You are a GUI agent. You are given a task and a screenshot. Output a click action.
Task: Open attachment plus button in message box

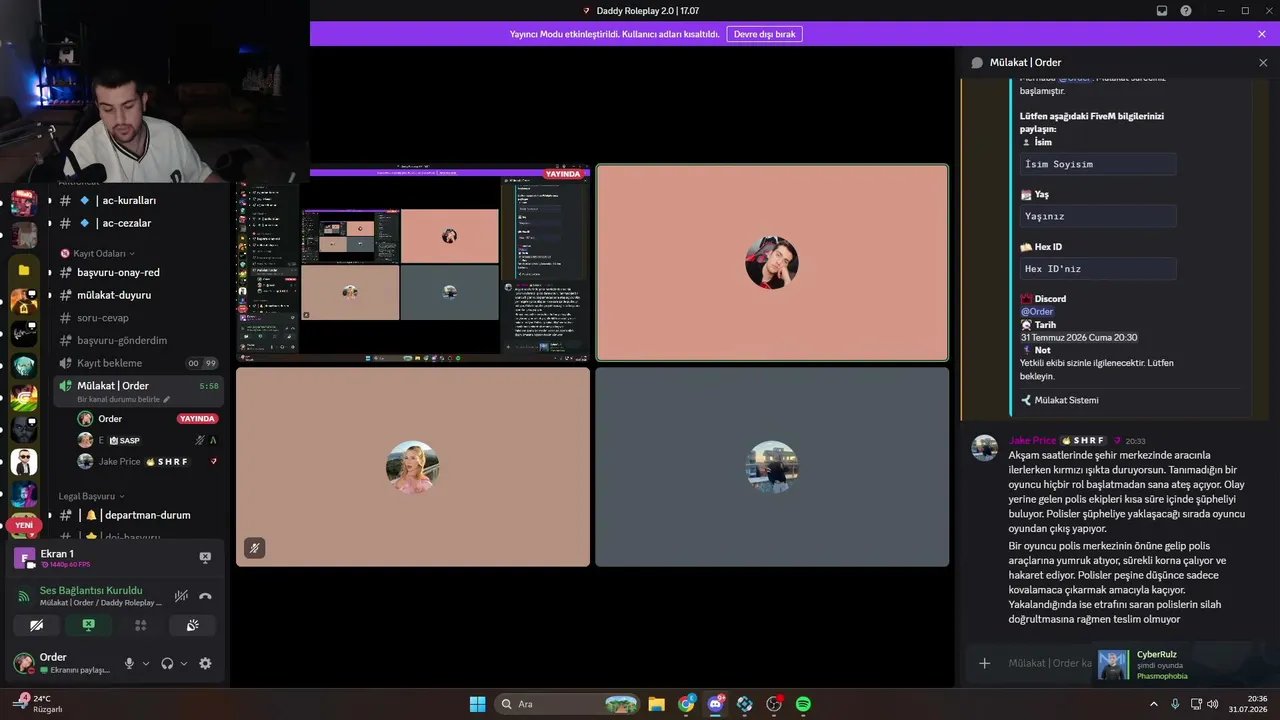click(985, 663)
